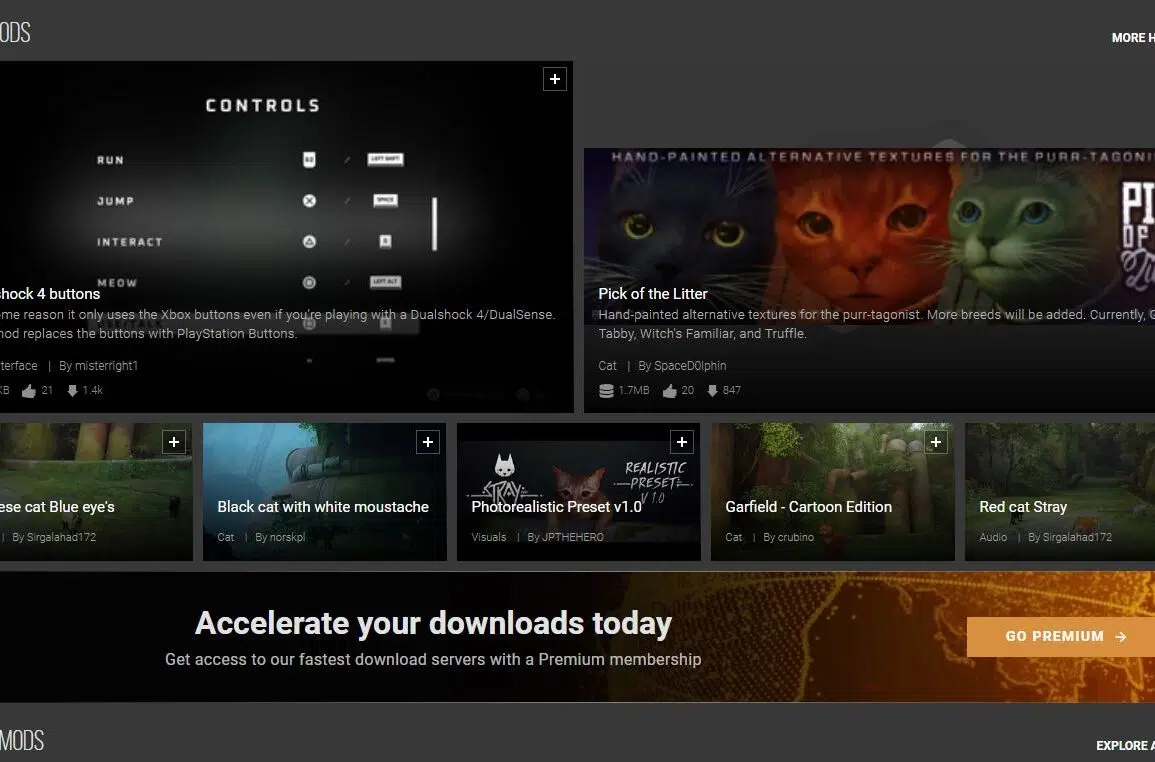Open the Pick of the Litter mod title
This screenshot has height=762, width=1155.
[x=653, y=294]
